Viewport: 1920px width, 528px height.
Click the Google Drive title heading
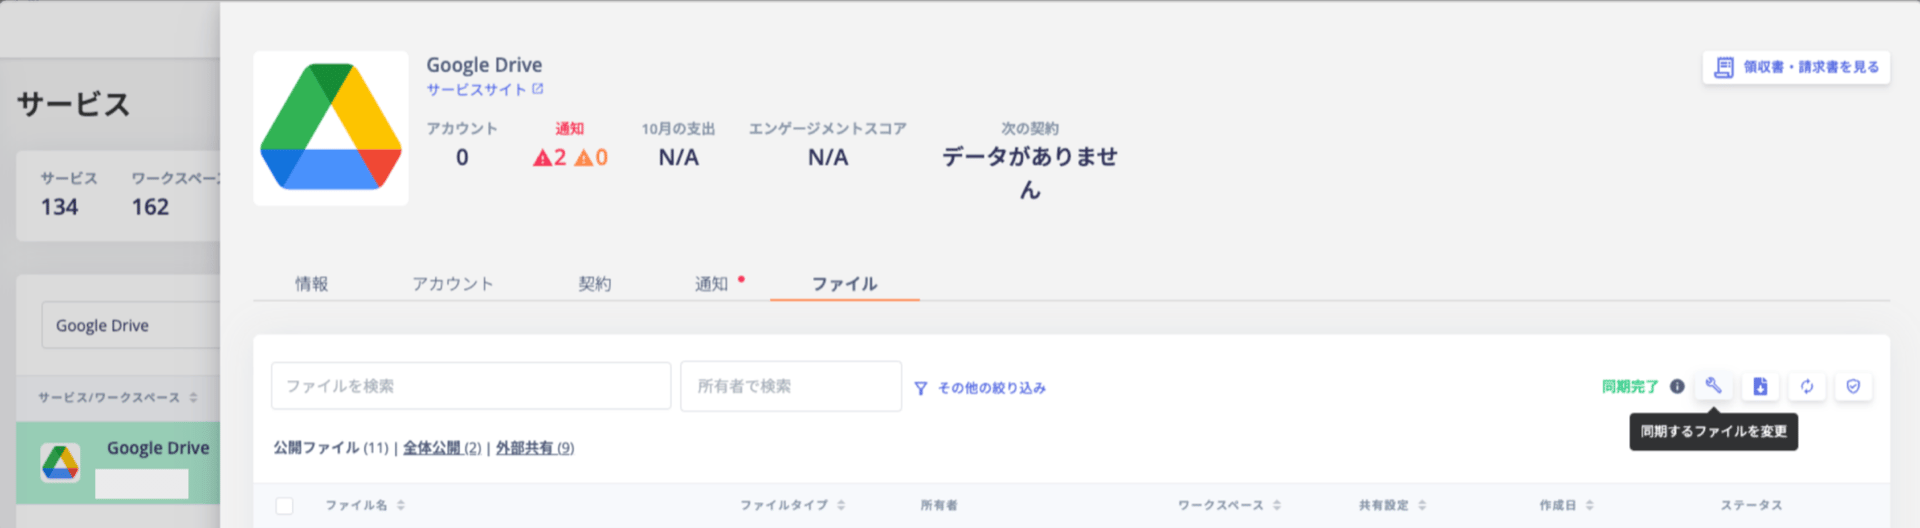(484, 65)
